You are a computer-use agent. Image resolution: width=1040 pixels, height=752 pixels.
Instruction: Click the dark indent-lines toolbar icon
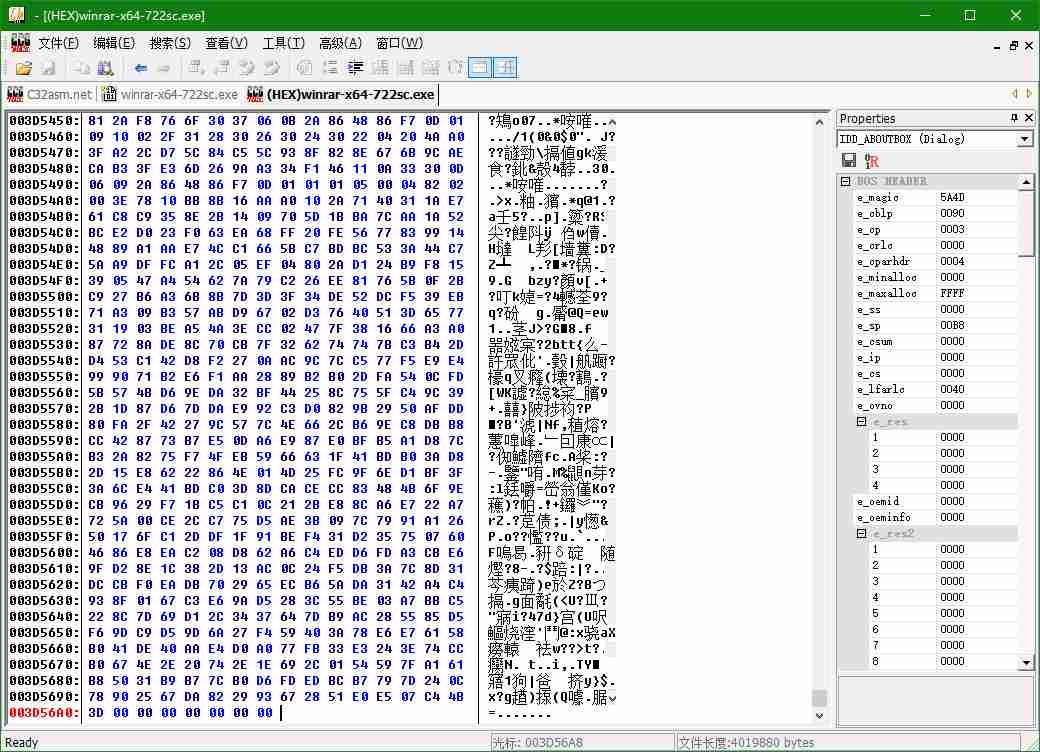pos(356,68)
